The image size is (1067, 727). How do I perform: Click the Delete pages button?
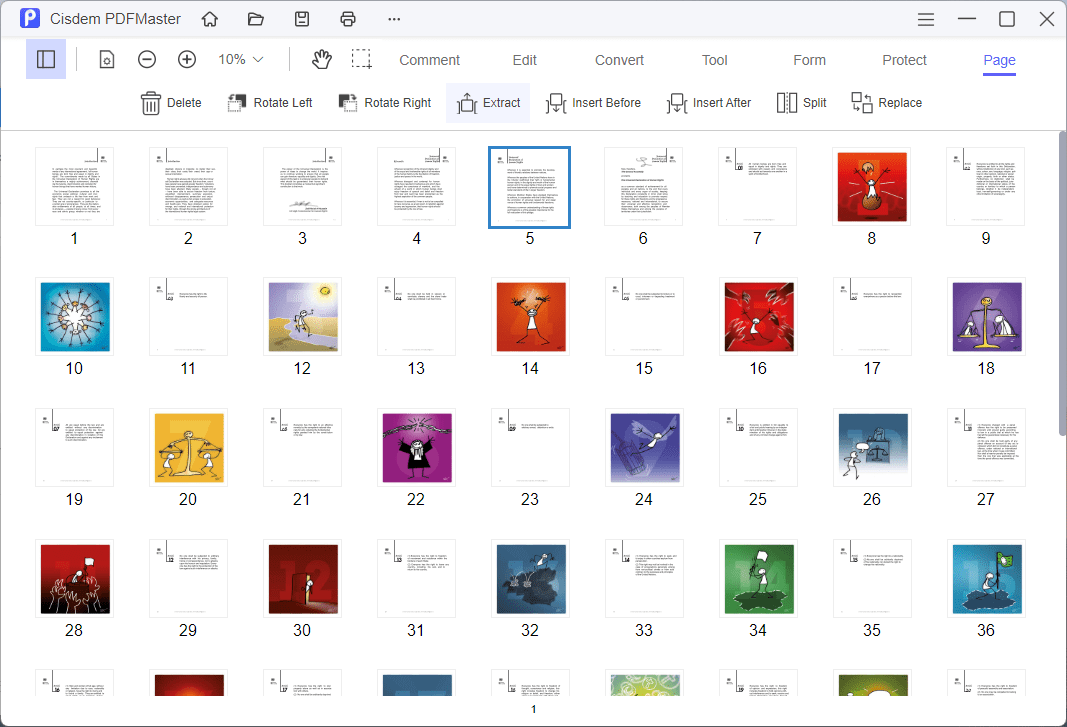pos(171,103)
